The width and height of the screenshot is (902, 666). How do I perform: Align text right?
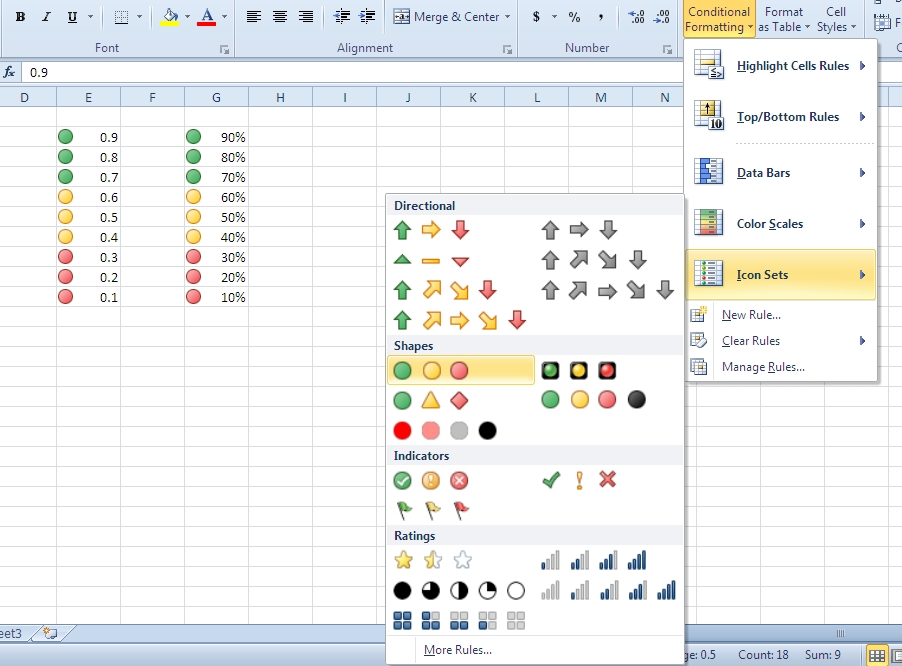tap(306, 17)
